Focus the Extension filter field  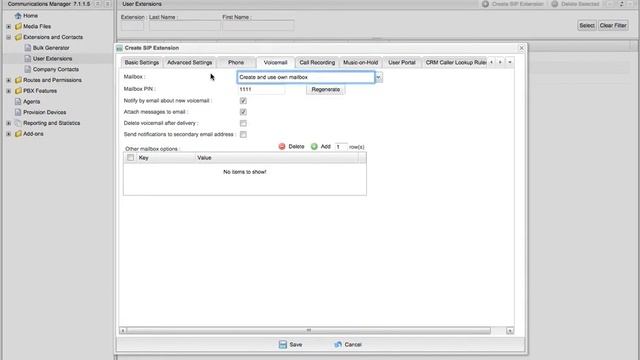click(x=133, y=26)
